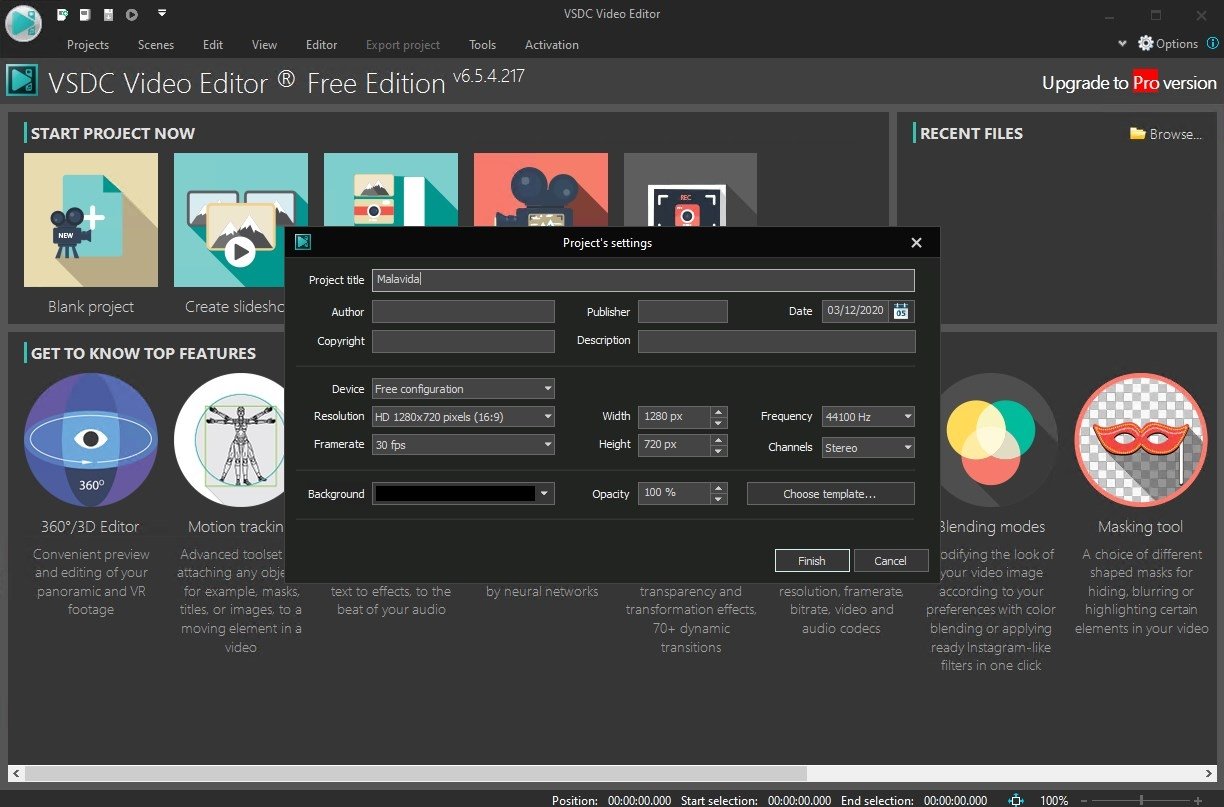Screen dimensions: 1224x807
Task: Increase Width with the up arrow
Action: (718, 411)
